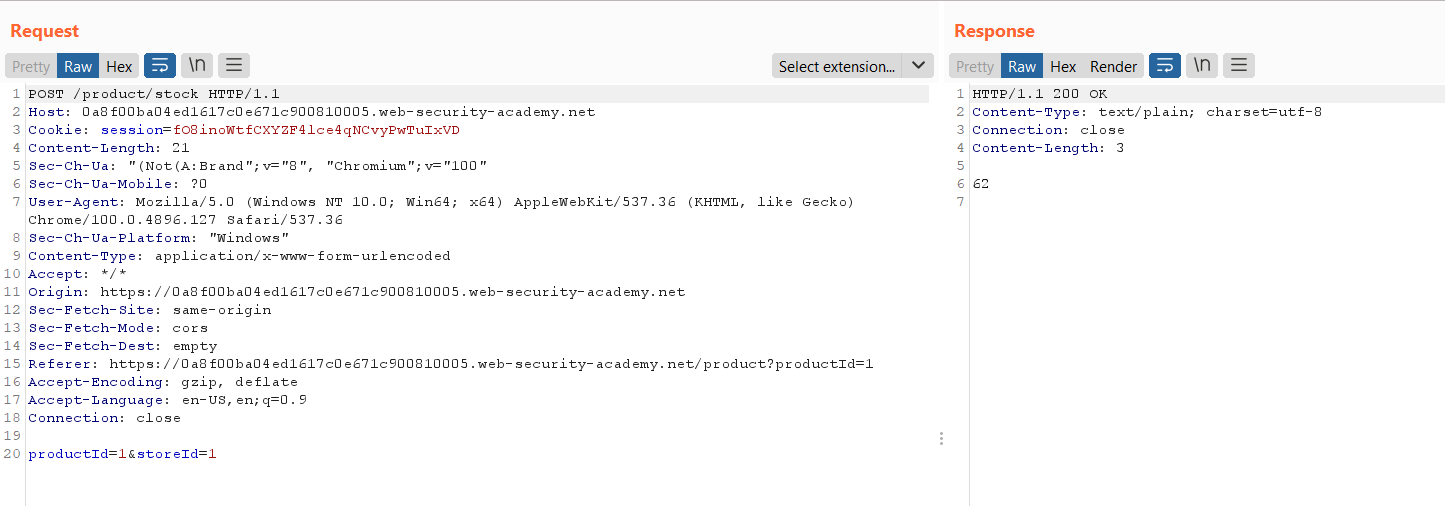This screenshot has height=506, width=1445.
Task: Select the Request Raw view
Action: (78, 66)
